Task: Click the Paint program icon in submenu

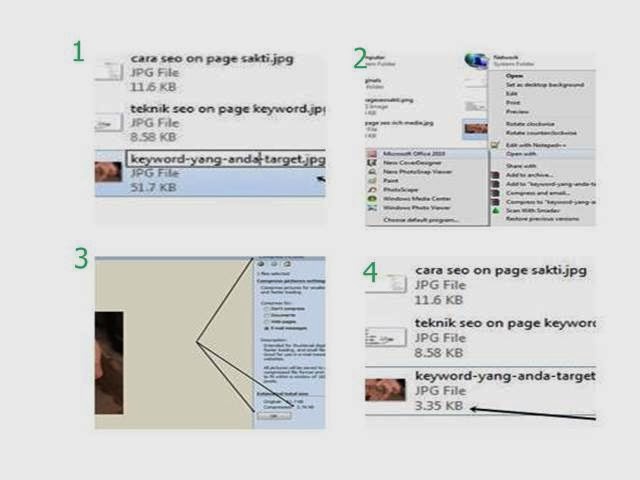Action: pos(372,180)
